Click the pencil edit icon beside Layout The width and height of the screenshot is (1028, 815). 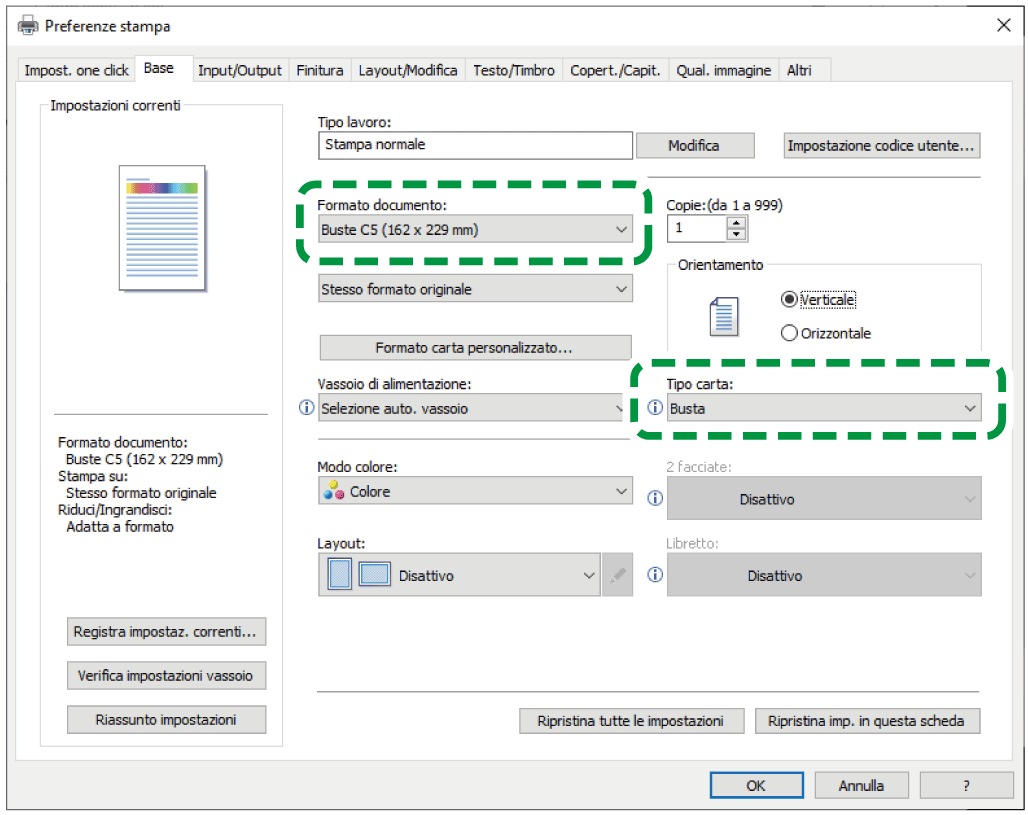(618, 576)
